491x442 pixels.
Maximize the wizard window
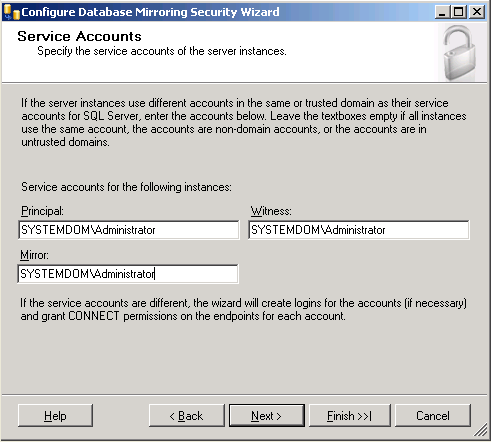coord(459,12)
